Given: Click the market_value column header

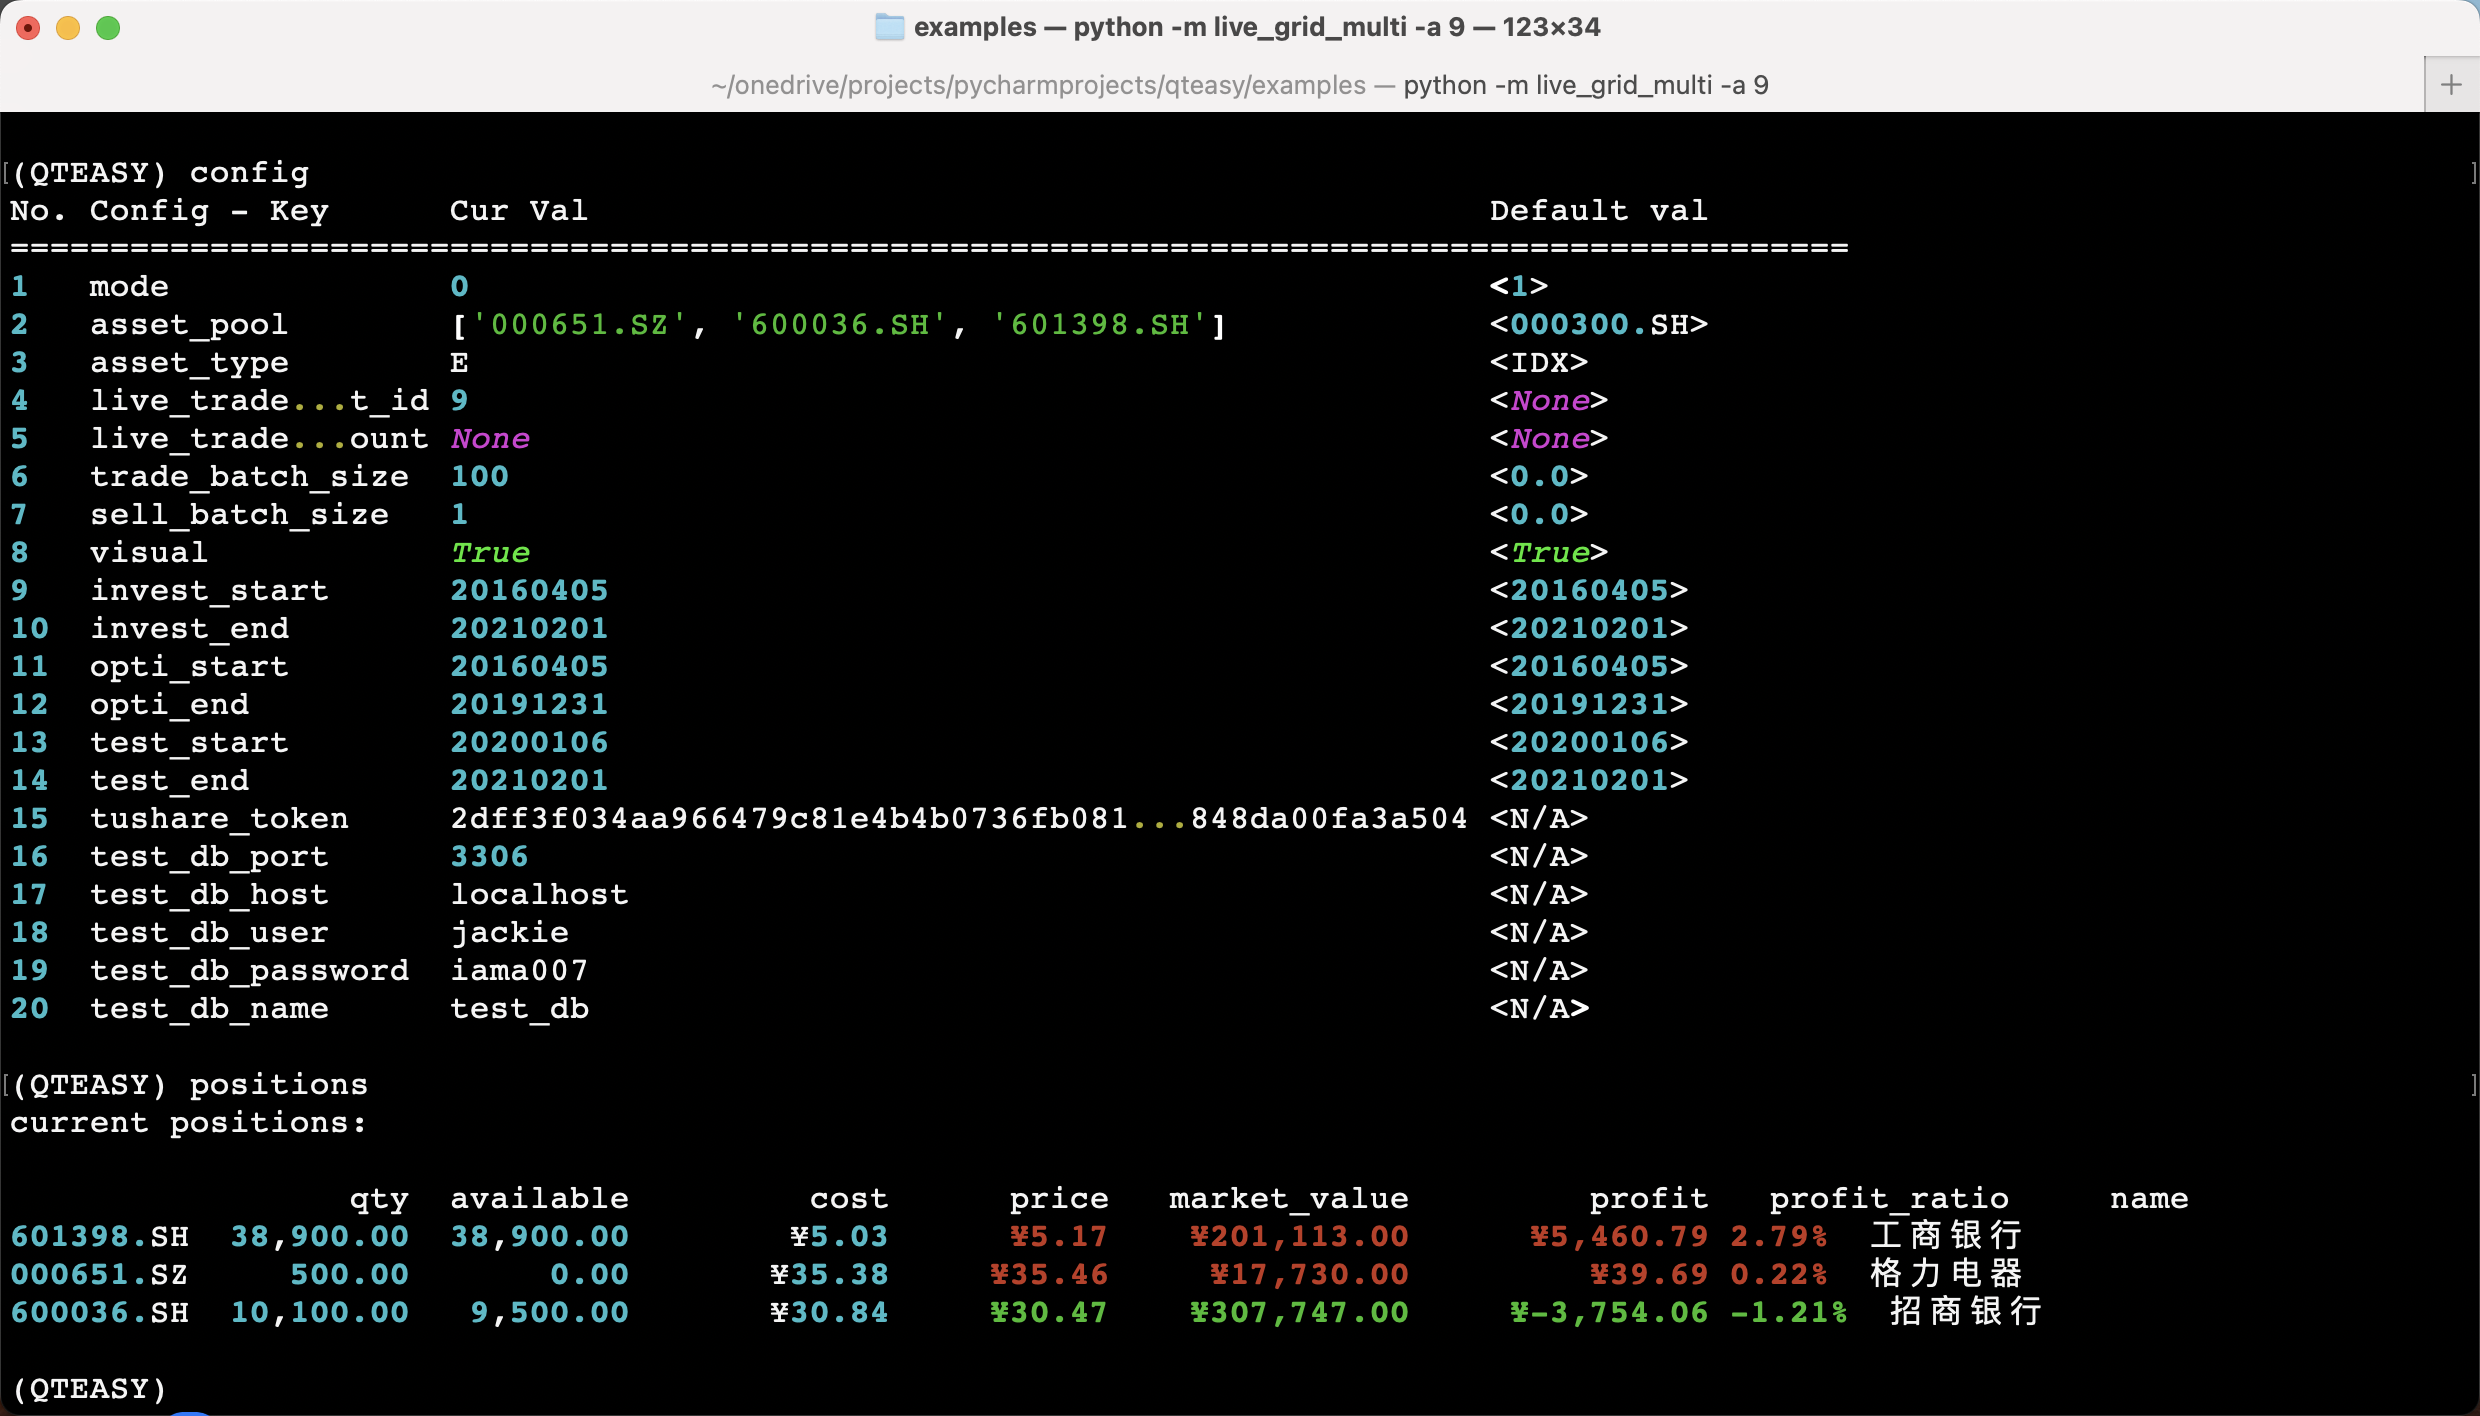Looking at the screenshot, I should (x=1288, y=1199).
